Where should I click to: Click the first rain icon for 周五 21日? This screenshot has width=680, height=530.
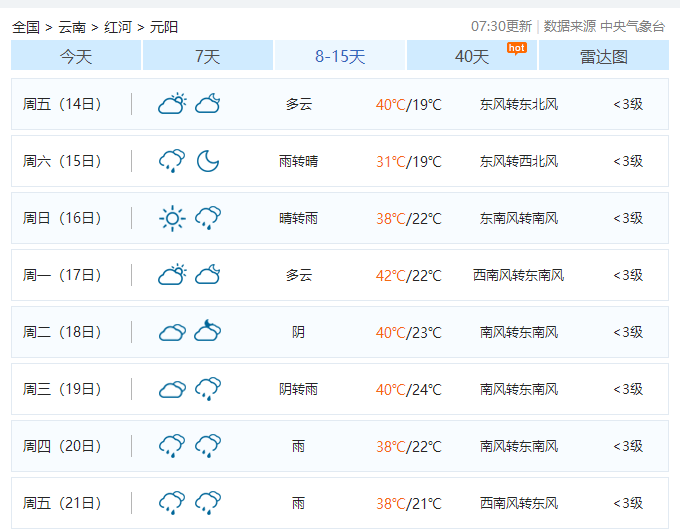[x=172, y=503]
